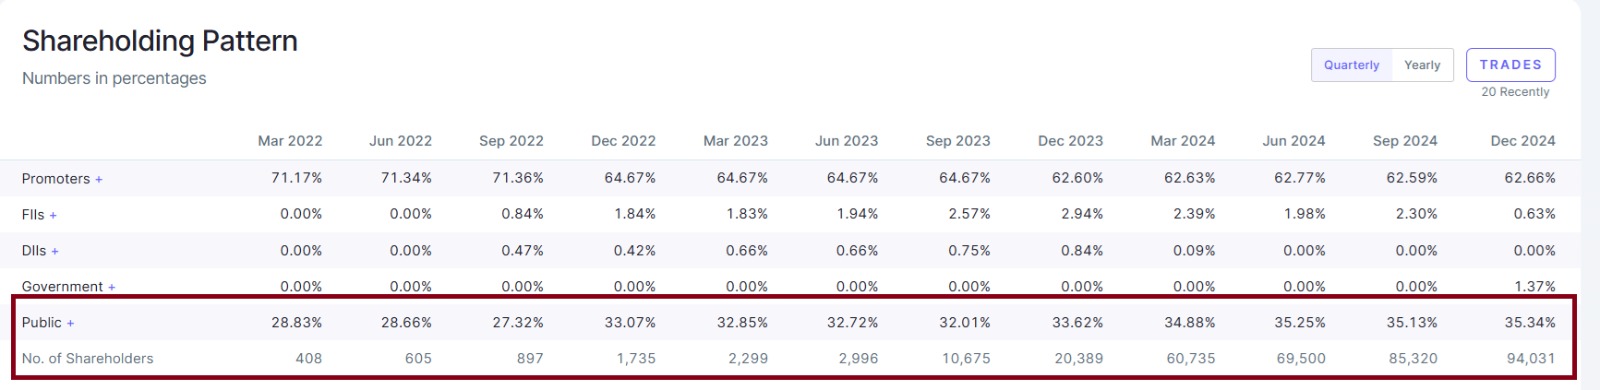Click the 20 Recently text

point(1515,92)
